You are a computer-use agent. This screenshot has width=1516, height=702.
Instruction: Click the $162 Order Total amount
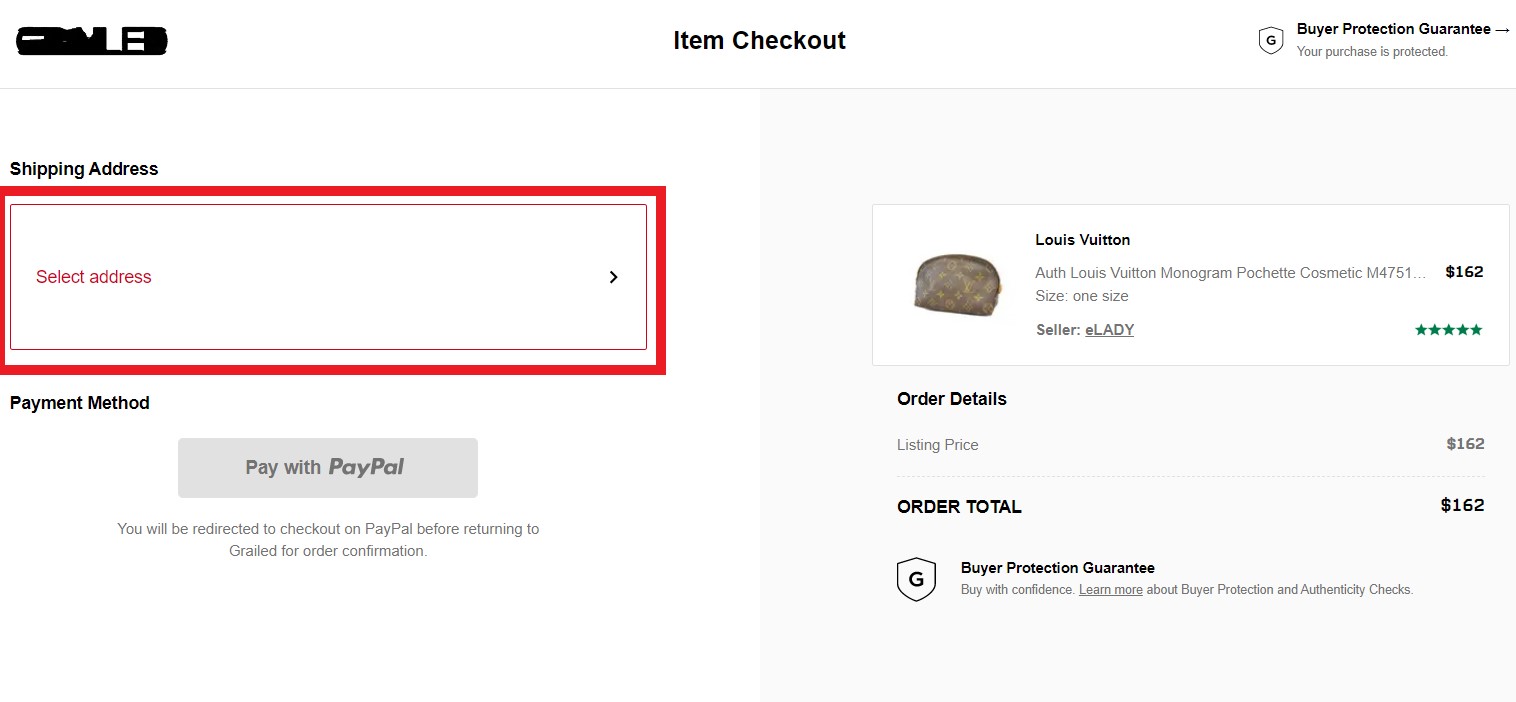1461,505
